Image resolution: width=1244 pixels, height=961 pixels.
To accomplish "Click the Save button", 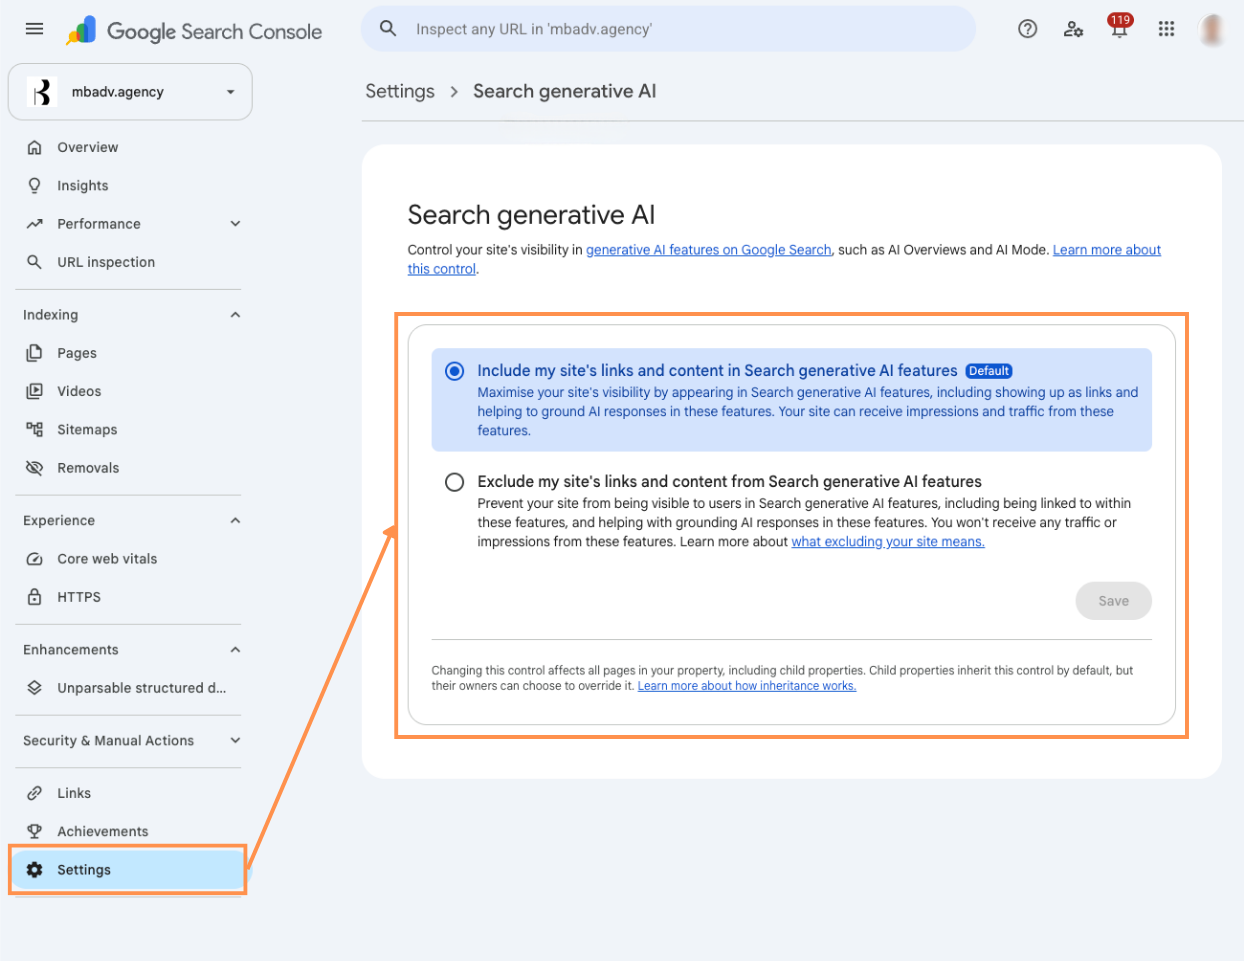I will pyautogui.click(x=1114, y=601).
